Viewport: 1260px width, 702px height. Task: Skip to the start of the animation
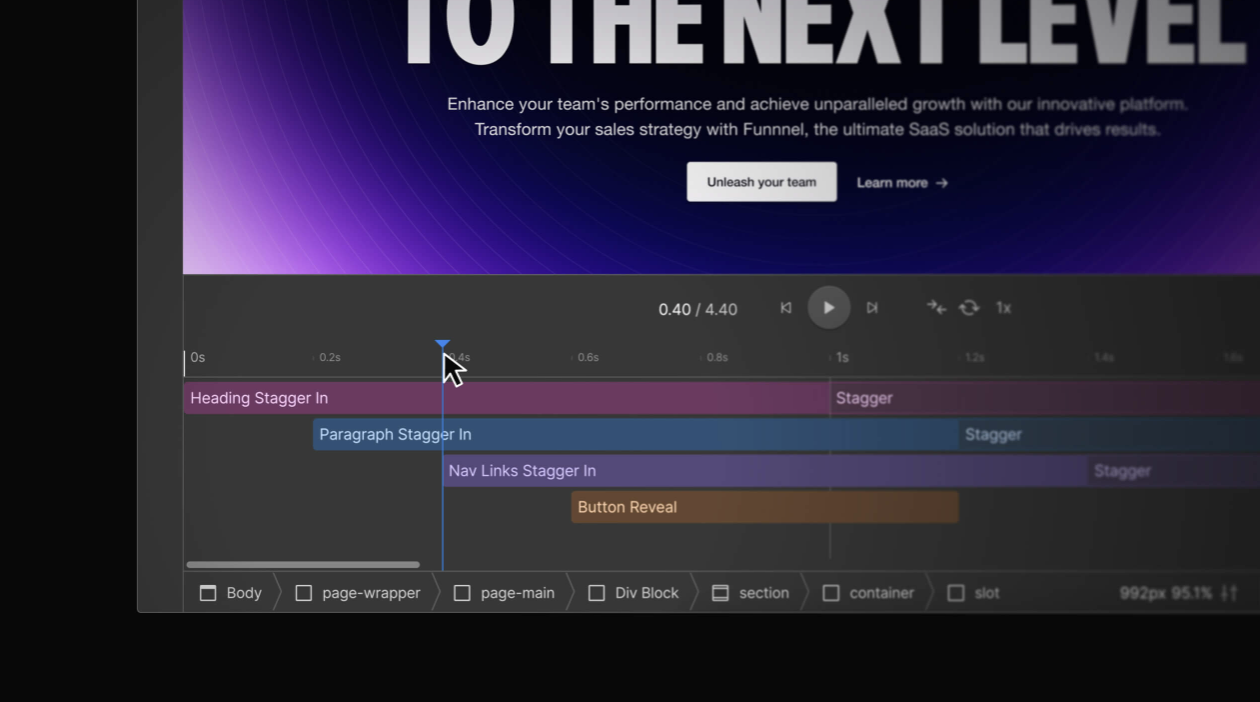pyautogui.click(x=786, y=308)
